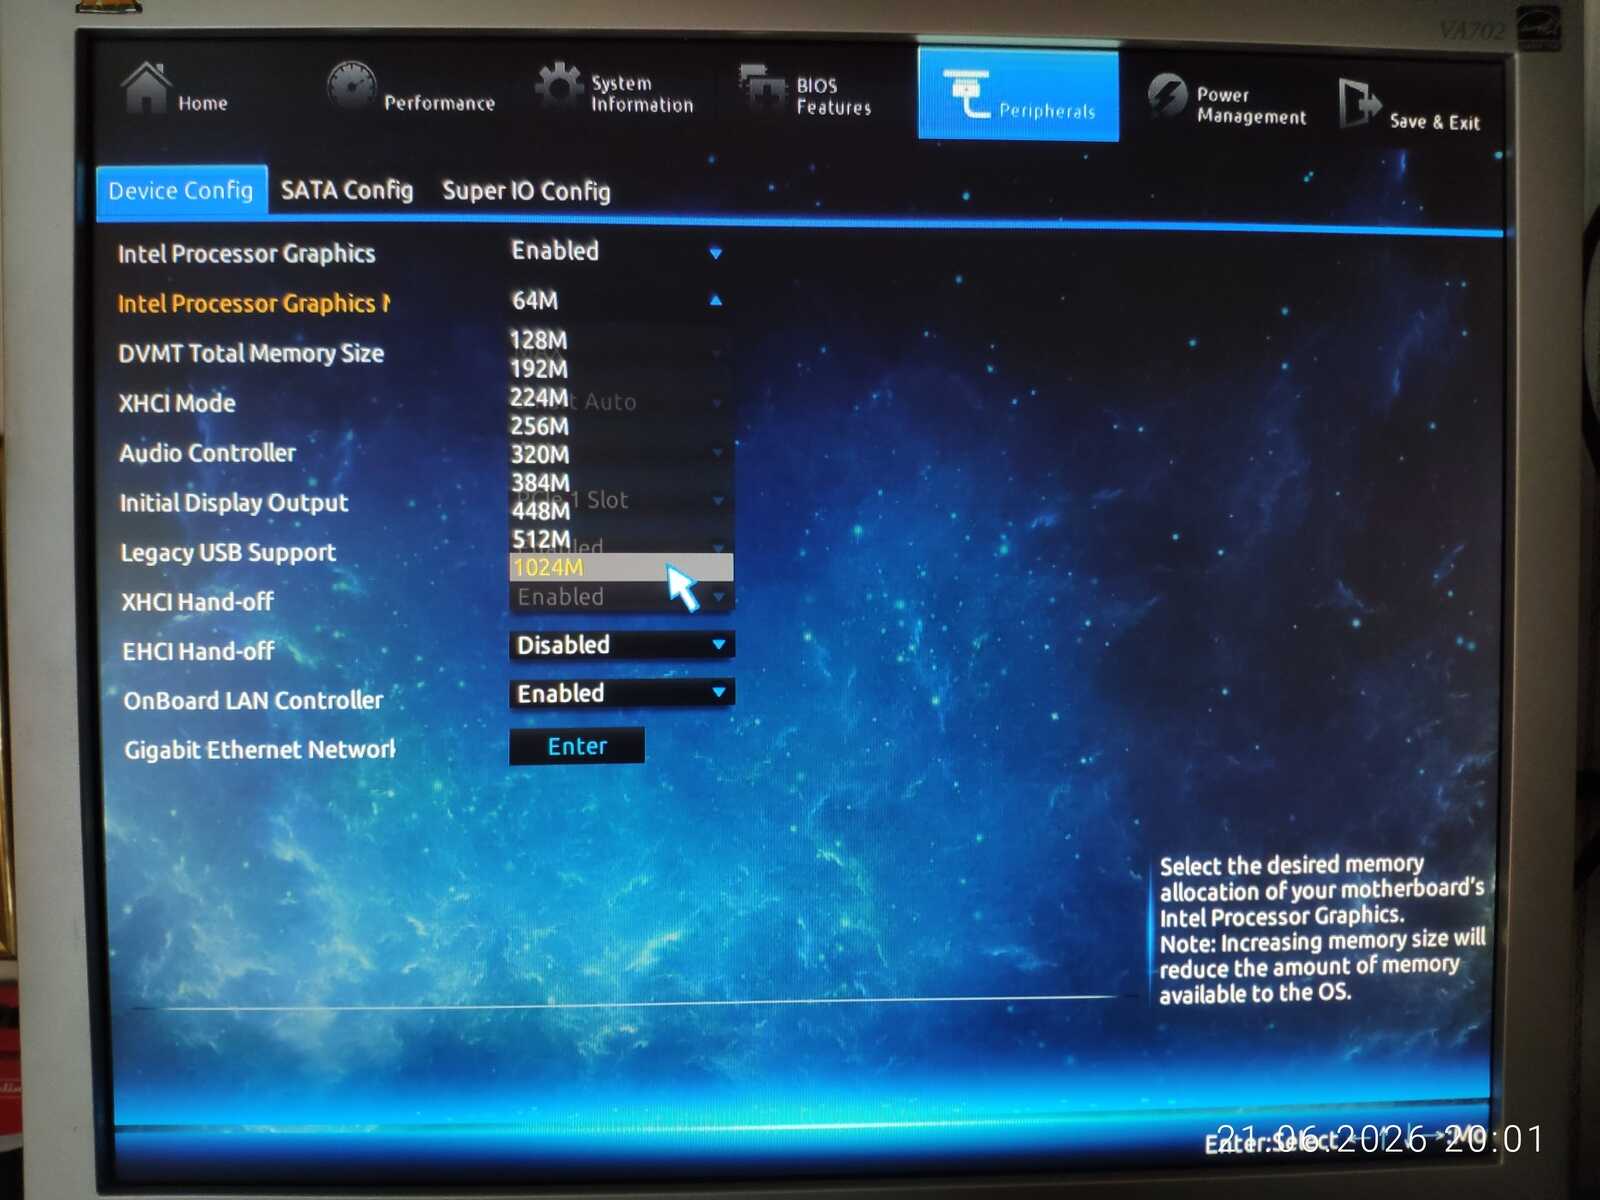Screen dimensions: 1600x1200
Task: Select the Peripherals plug icon
Action: (966, 94)
